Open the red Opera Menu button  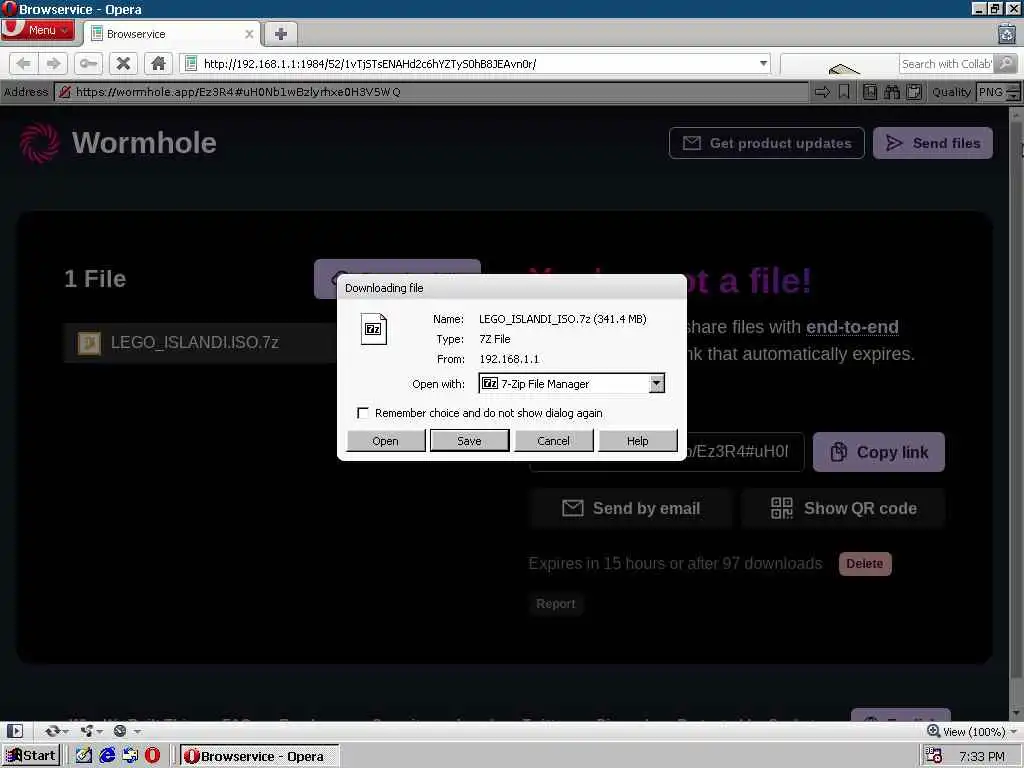37,30
